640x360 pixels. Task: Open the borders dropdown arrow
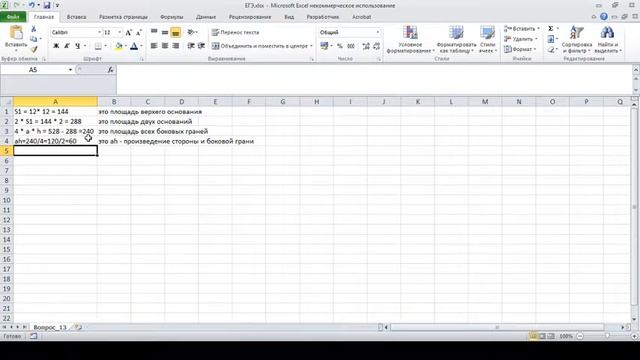(106, 46)
